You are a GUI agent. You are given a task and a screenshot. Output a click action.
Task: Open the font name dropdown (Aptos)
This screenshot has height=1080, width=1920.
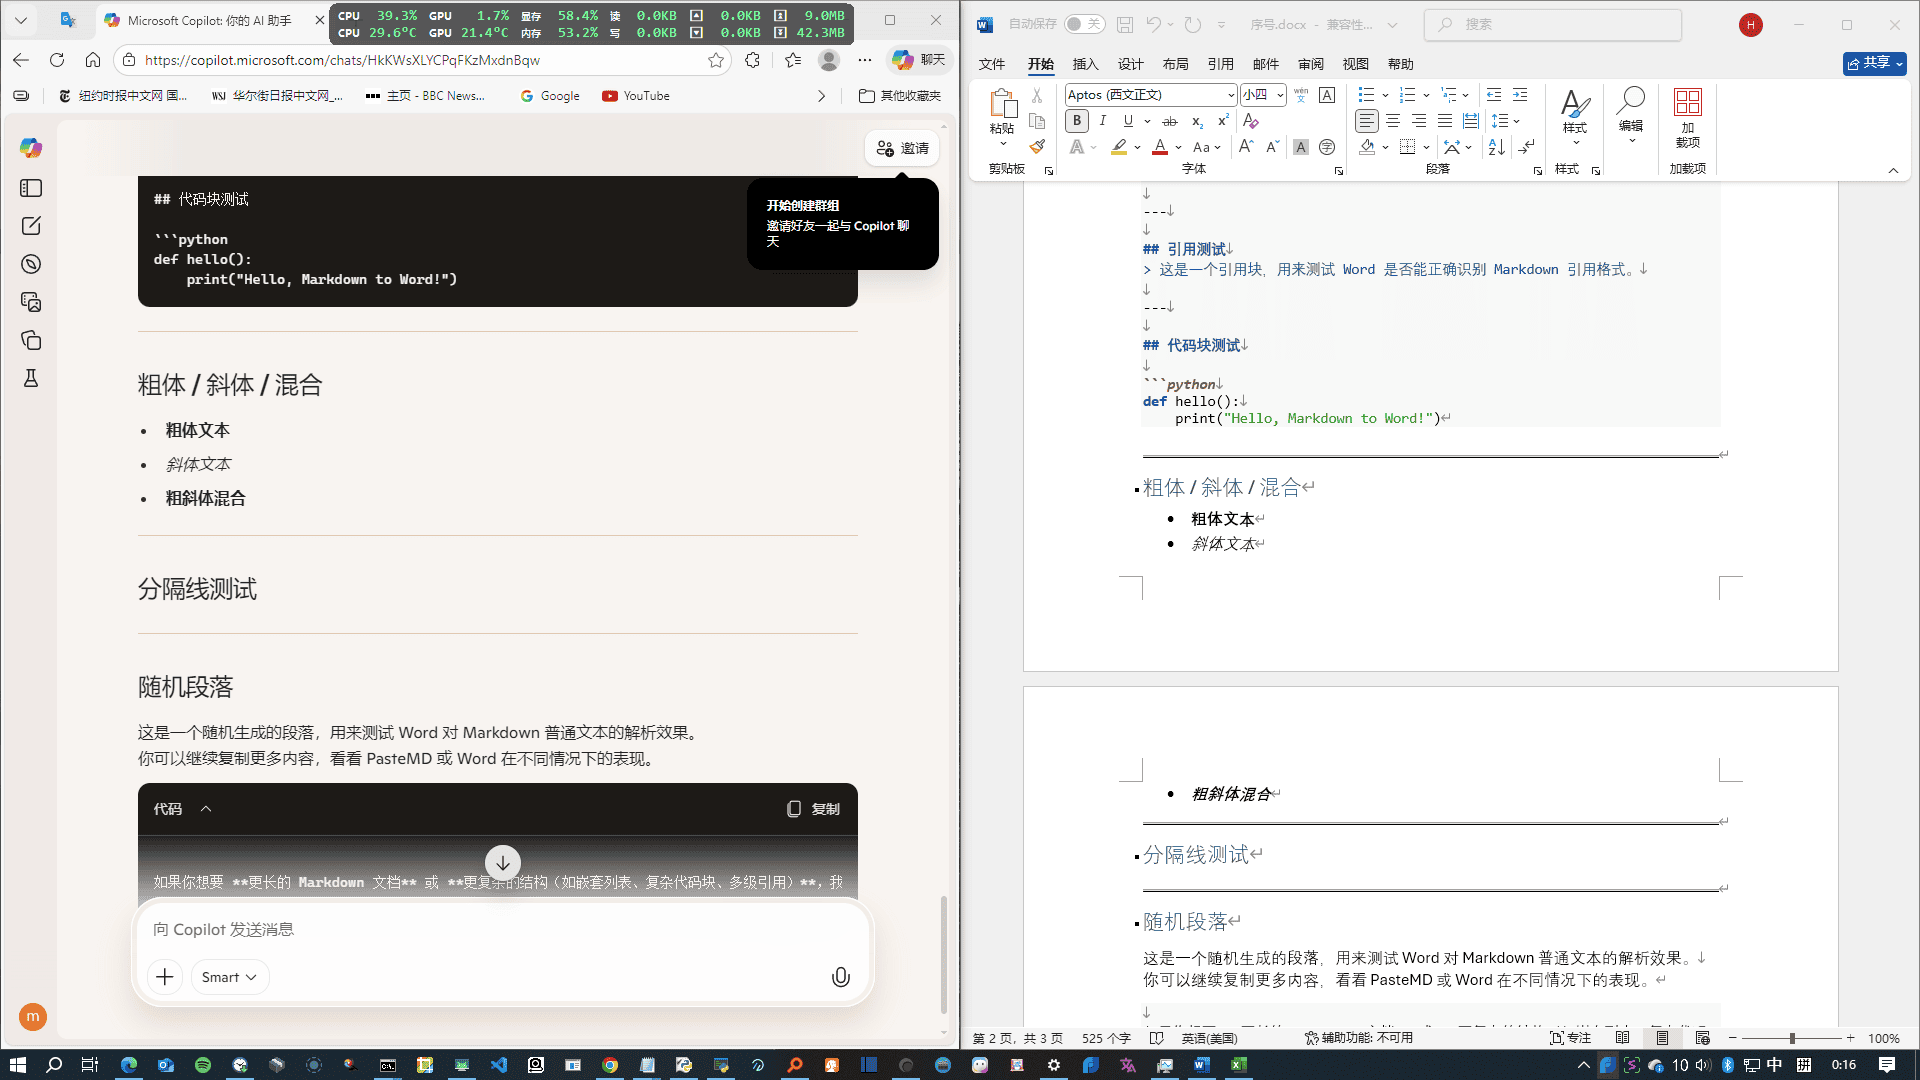coord(1230,95)
